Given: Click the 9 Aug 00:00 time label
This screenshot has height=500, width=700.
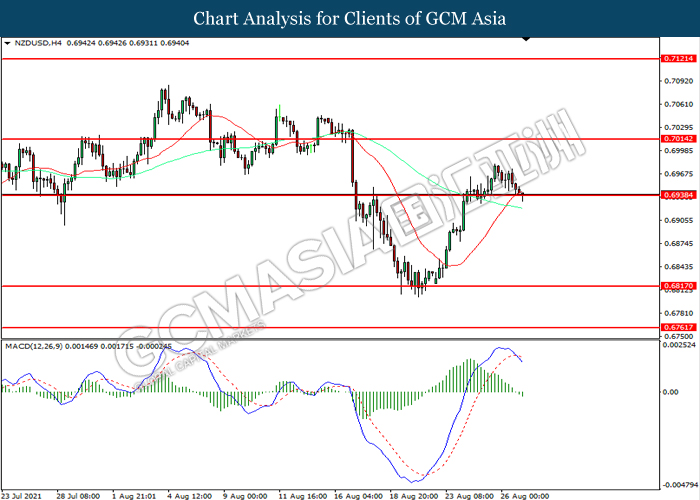Looking at the screenshot, I should click(x=245, y=496).
